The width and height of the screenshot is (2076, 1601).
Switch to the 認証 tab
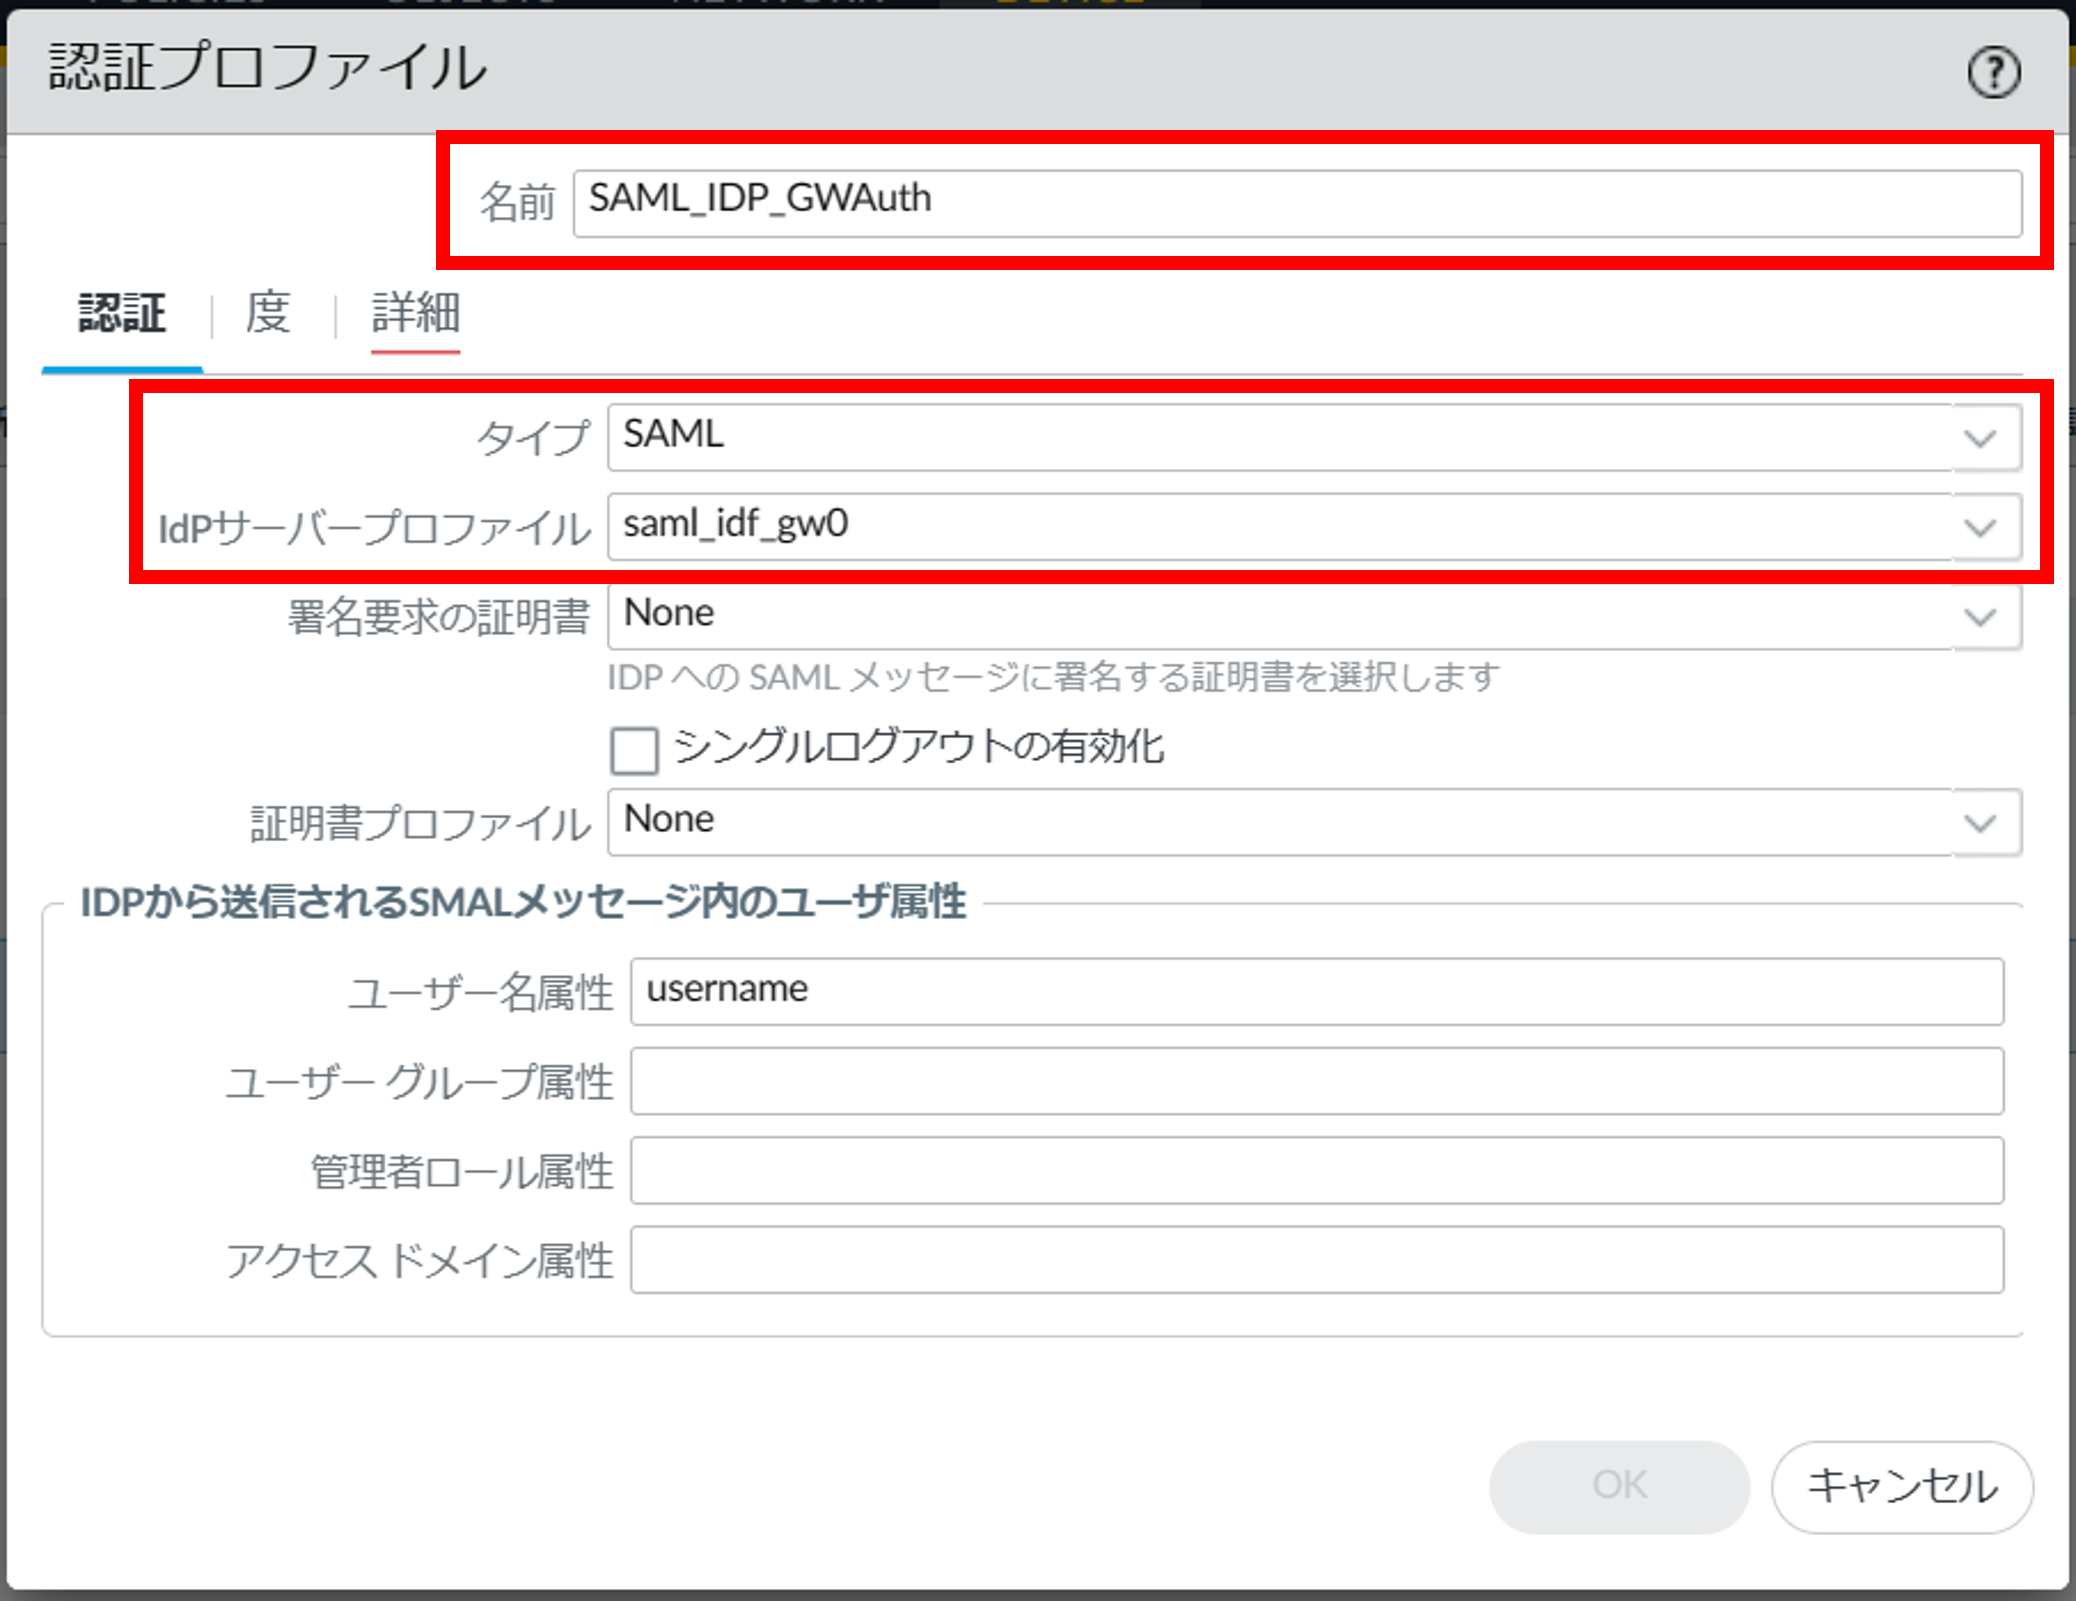122,313
